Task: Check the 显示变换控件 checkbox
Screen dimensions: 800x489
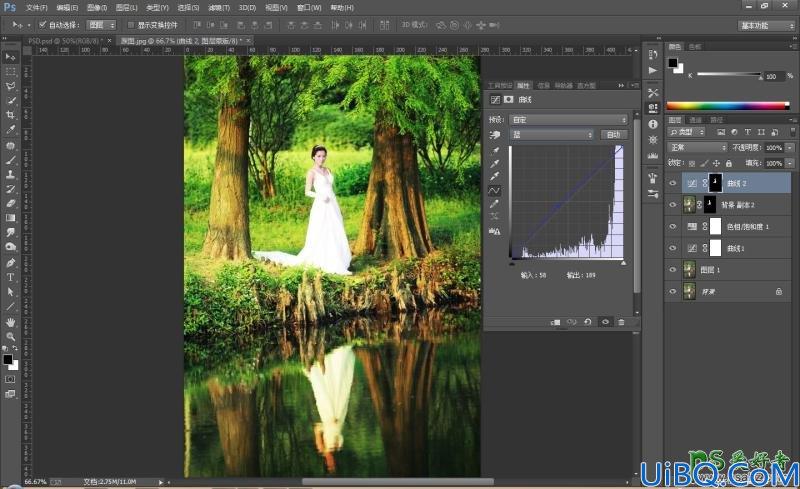Action: (x=131, y=25)
